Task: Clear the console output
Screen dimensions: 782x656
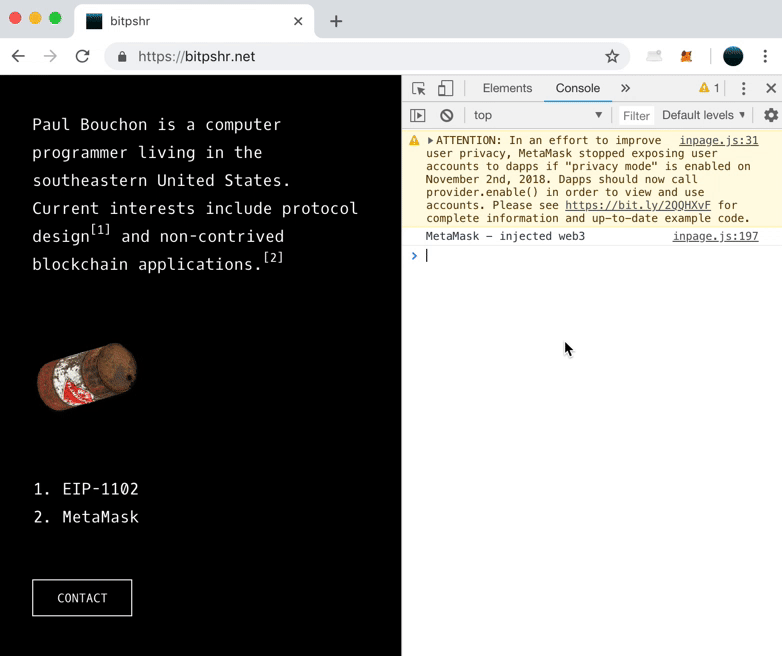Action: (x=446, y=116)
